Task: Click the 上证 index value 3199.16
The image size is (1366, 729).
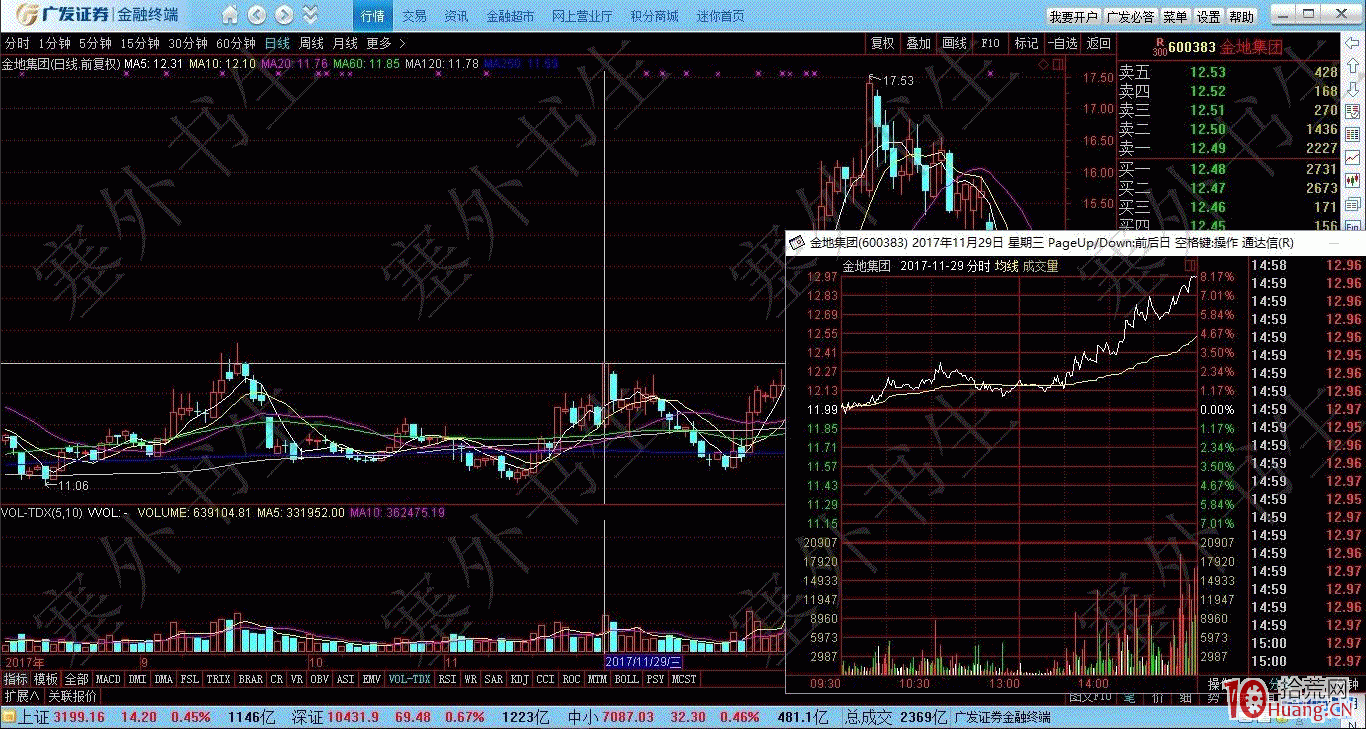Action: 79,717
